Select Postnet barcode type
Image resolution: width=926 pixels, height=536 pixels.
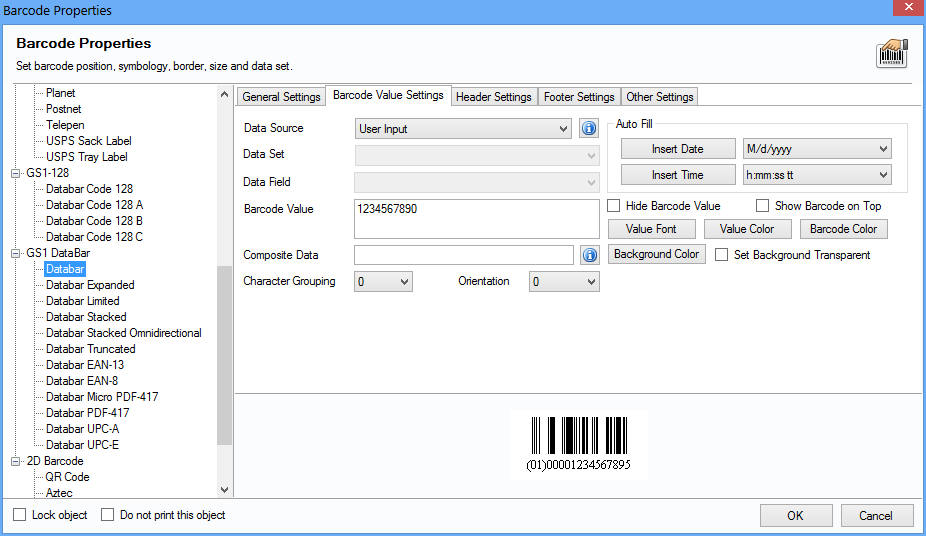pyautogui.click(x=64, y=109)
